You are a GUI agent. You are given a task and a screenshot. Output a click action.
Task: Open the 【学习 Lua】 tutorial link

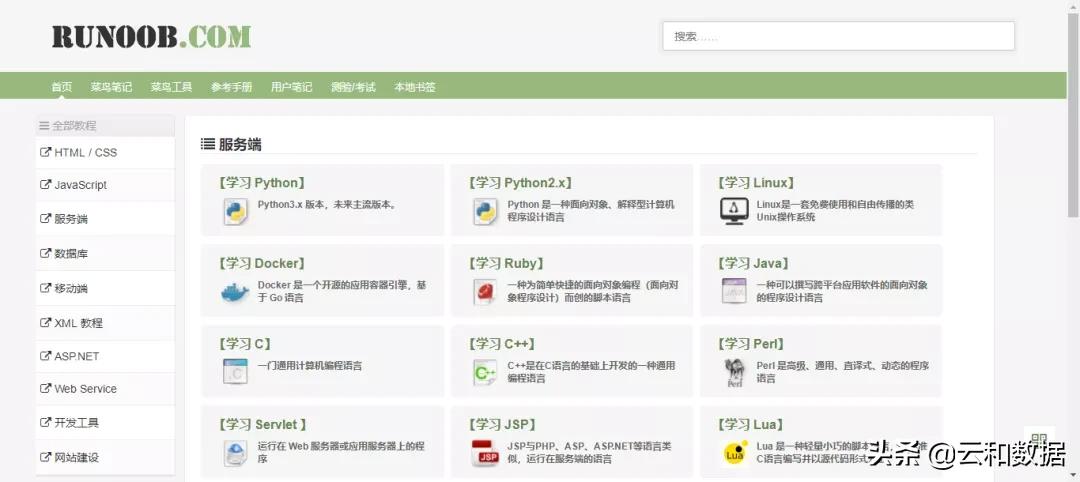(750, 425)
